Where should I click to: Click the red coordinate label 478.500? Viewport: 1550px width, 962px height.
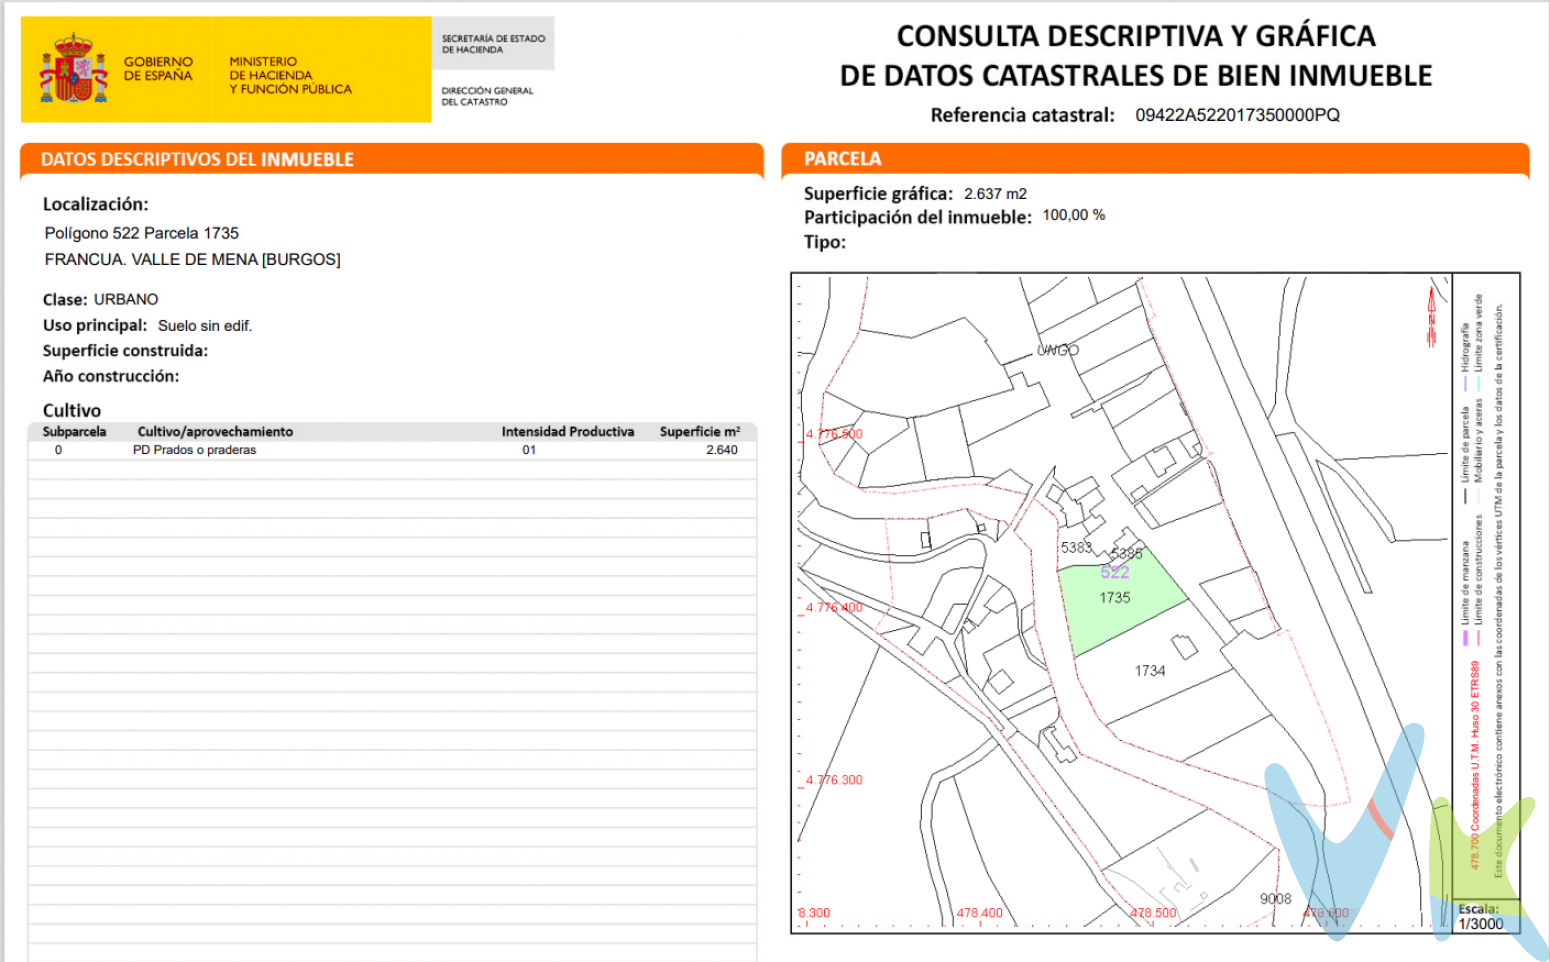click(1153, 913)
